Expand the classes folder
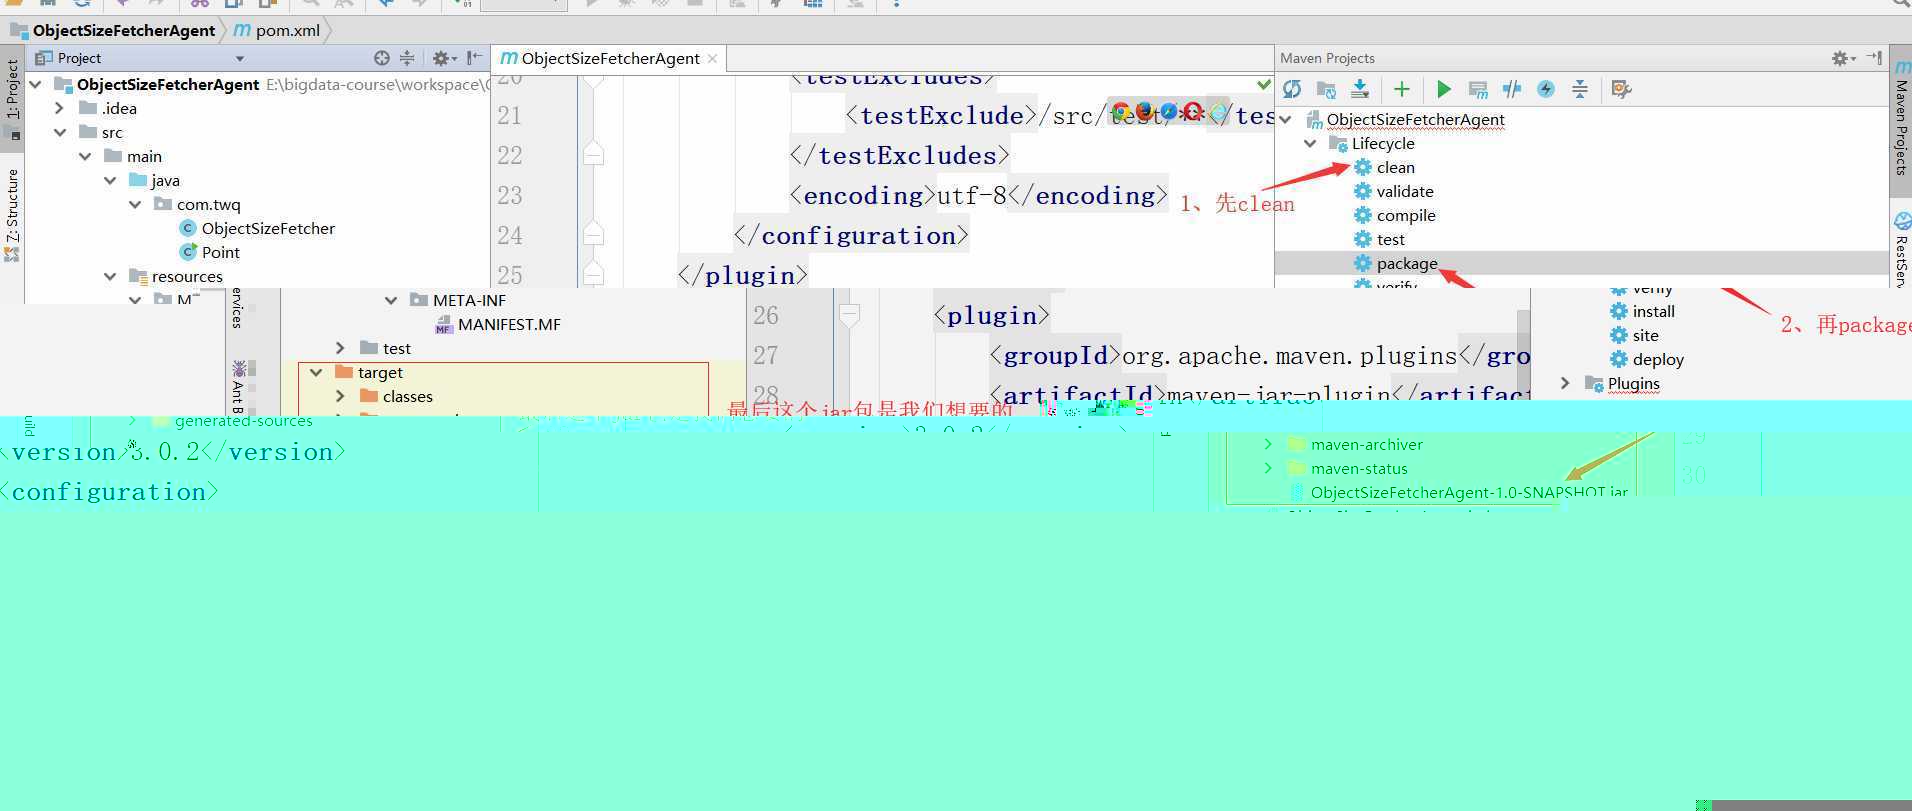The height and width of the screenshot is (811, 1912). click(340, 396)
